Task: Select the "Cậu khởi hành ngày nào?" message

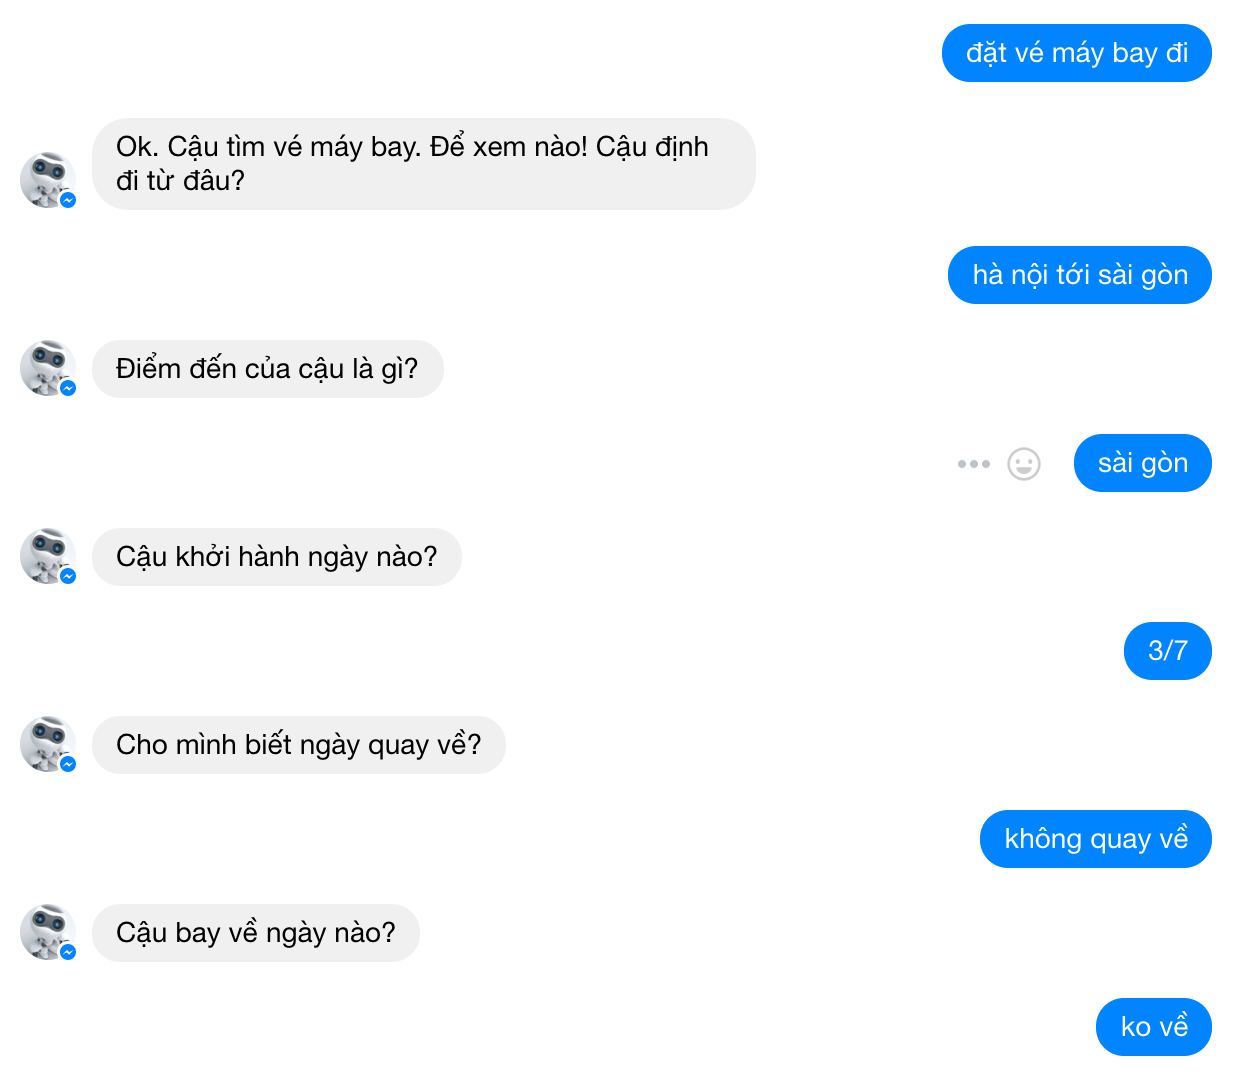Action: point(276,557)
